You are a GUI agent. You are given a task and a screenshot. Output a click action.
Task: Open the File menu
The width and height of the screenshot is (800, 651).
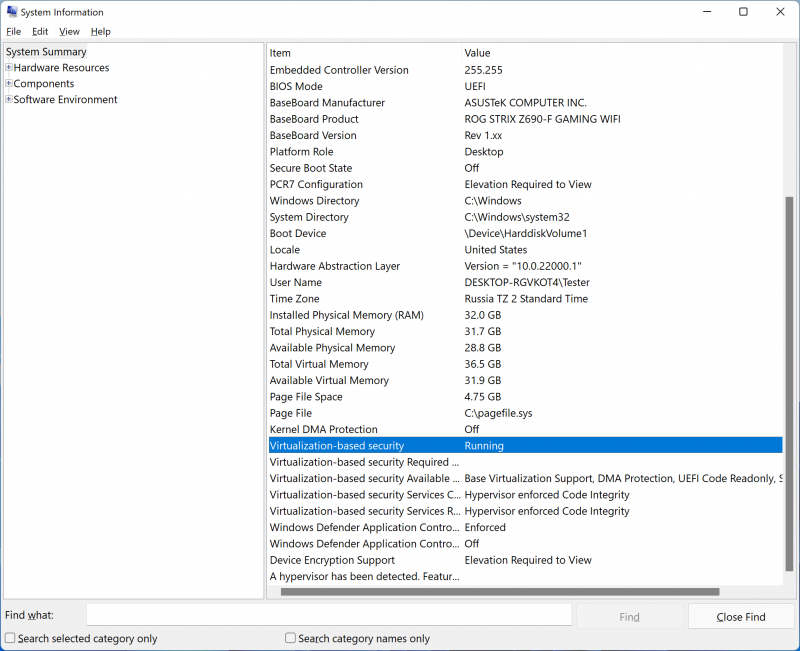(13, 32)
